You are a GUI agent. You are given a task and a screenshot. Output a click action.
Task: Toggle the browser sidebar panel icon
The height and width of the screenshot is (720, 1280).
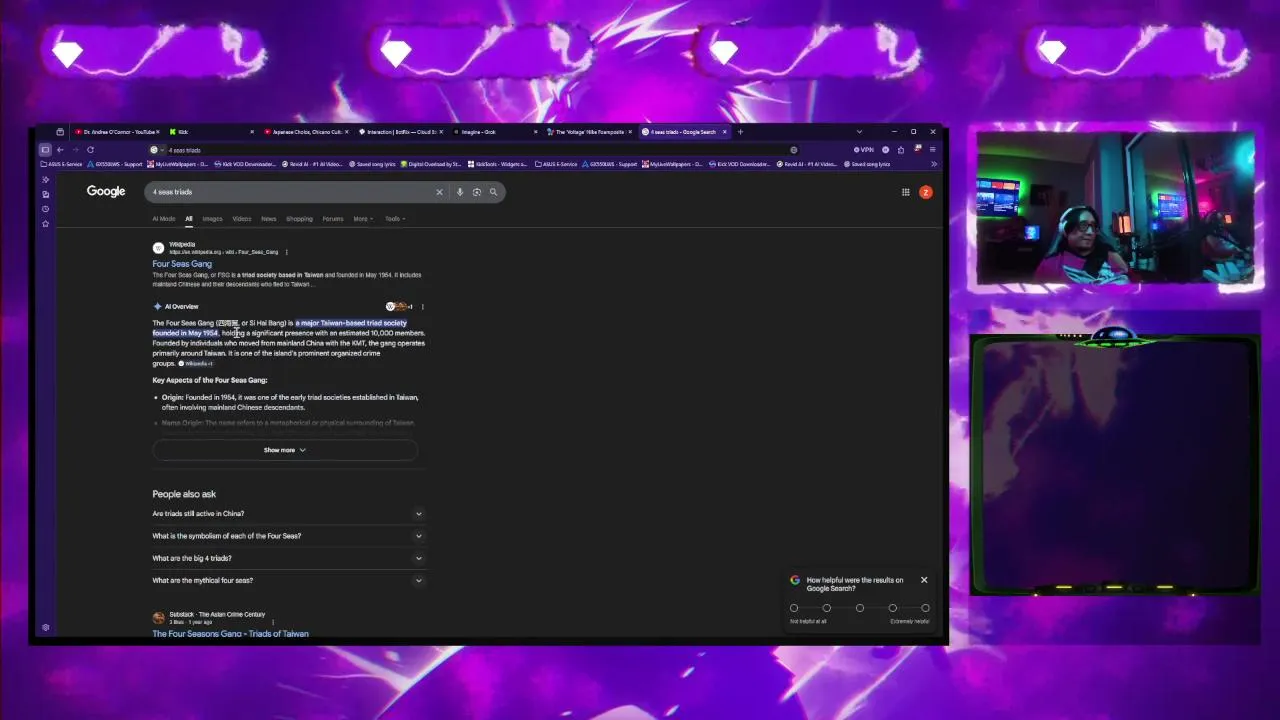45,150
